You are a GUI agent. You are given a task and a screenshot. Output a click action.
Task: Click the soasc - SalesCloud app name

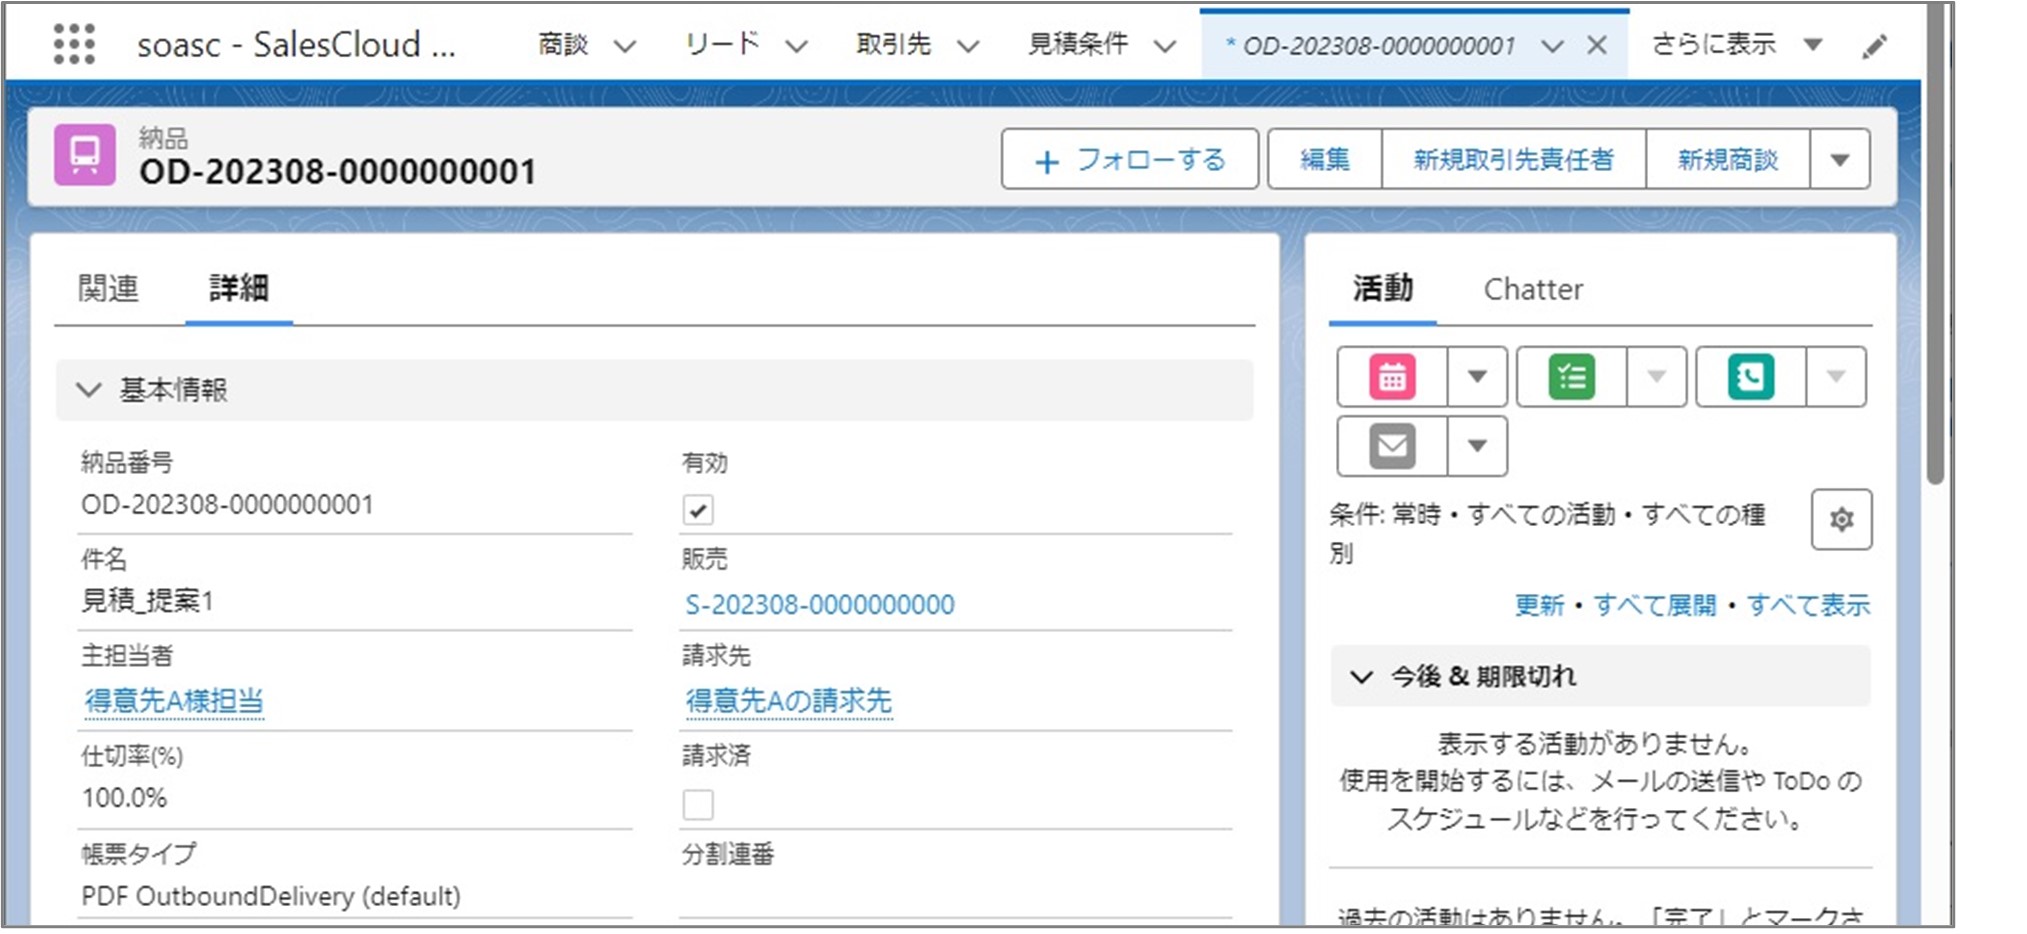click(297, 45)
